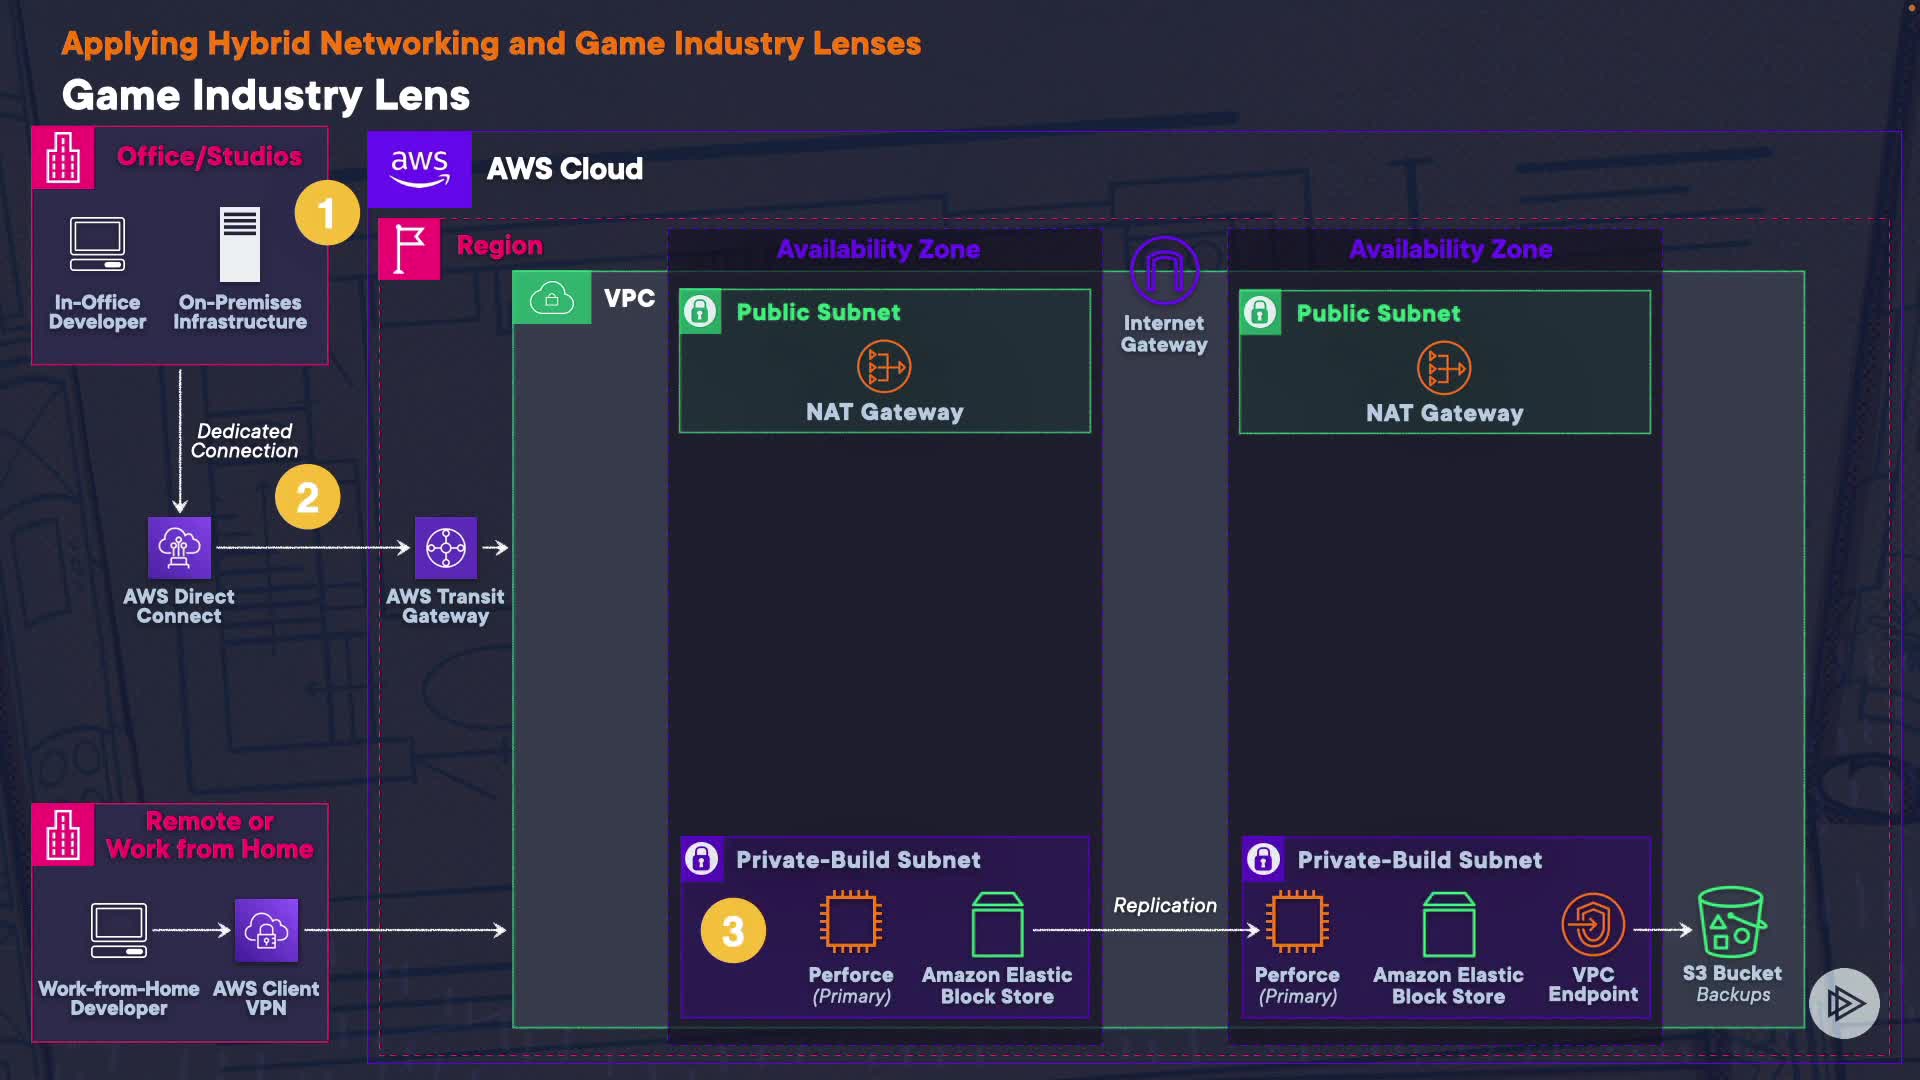The width and height of the screenshot is (1920, 1080).
Task: Click the In-Office Developer computer icon
Action: 97,244
